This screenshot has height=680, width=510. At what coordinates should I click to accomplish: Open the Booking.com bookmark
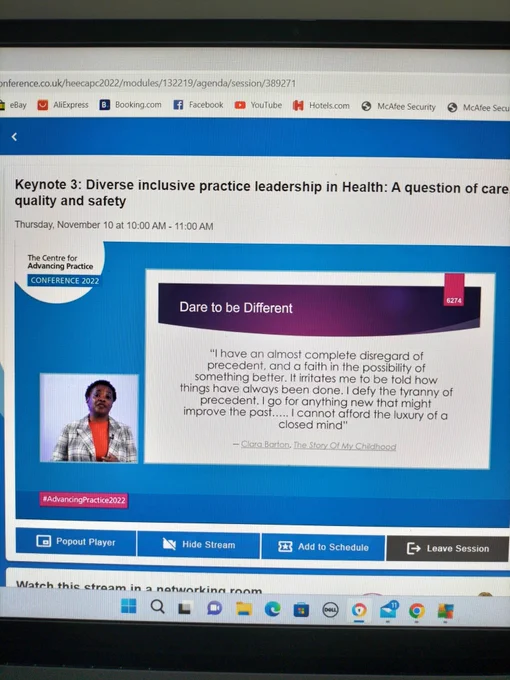[131, 105]
